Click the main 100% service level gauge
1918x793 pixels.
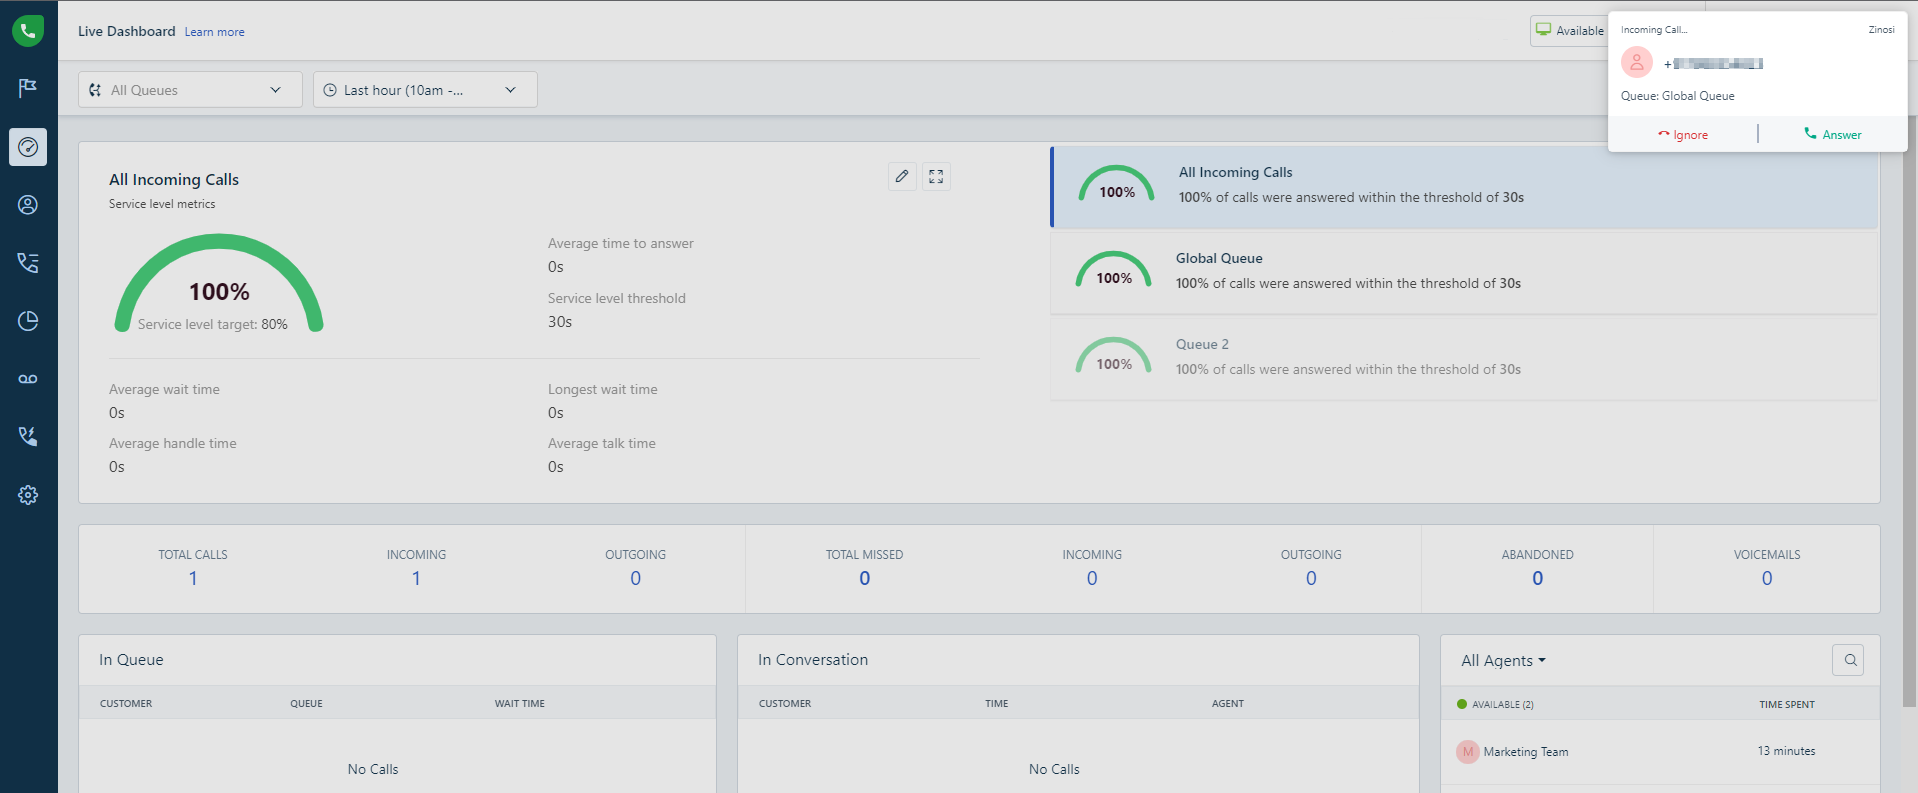click(x=219, y=283)
